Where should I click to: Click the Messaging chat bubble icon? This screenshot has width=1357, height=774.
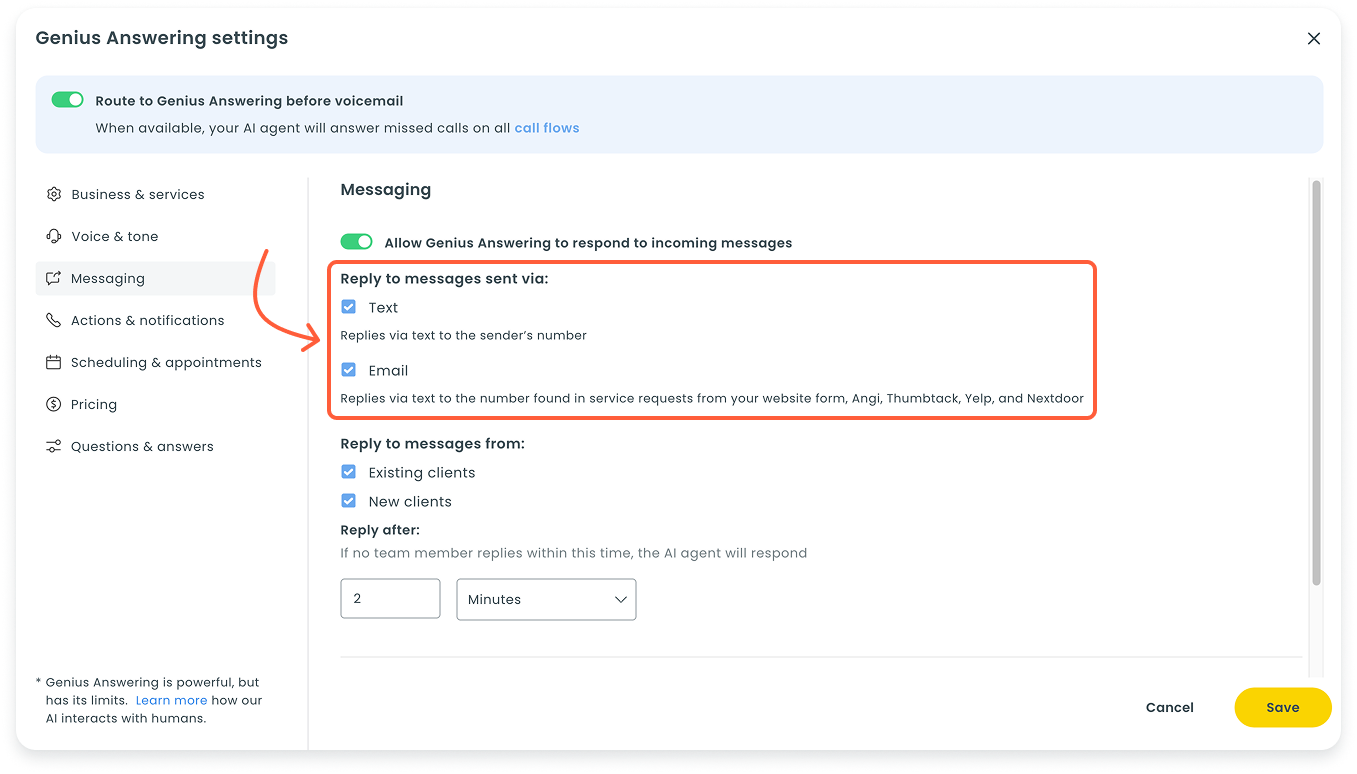coord(54,279)
